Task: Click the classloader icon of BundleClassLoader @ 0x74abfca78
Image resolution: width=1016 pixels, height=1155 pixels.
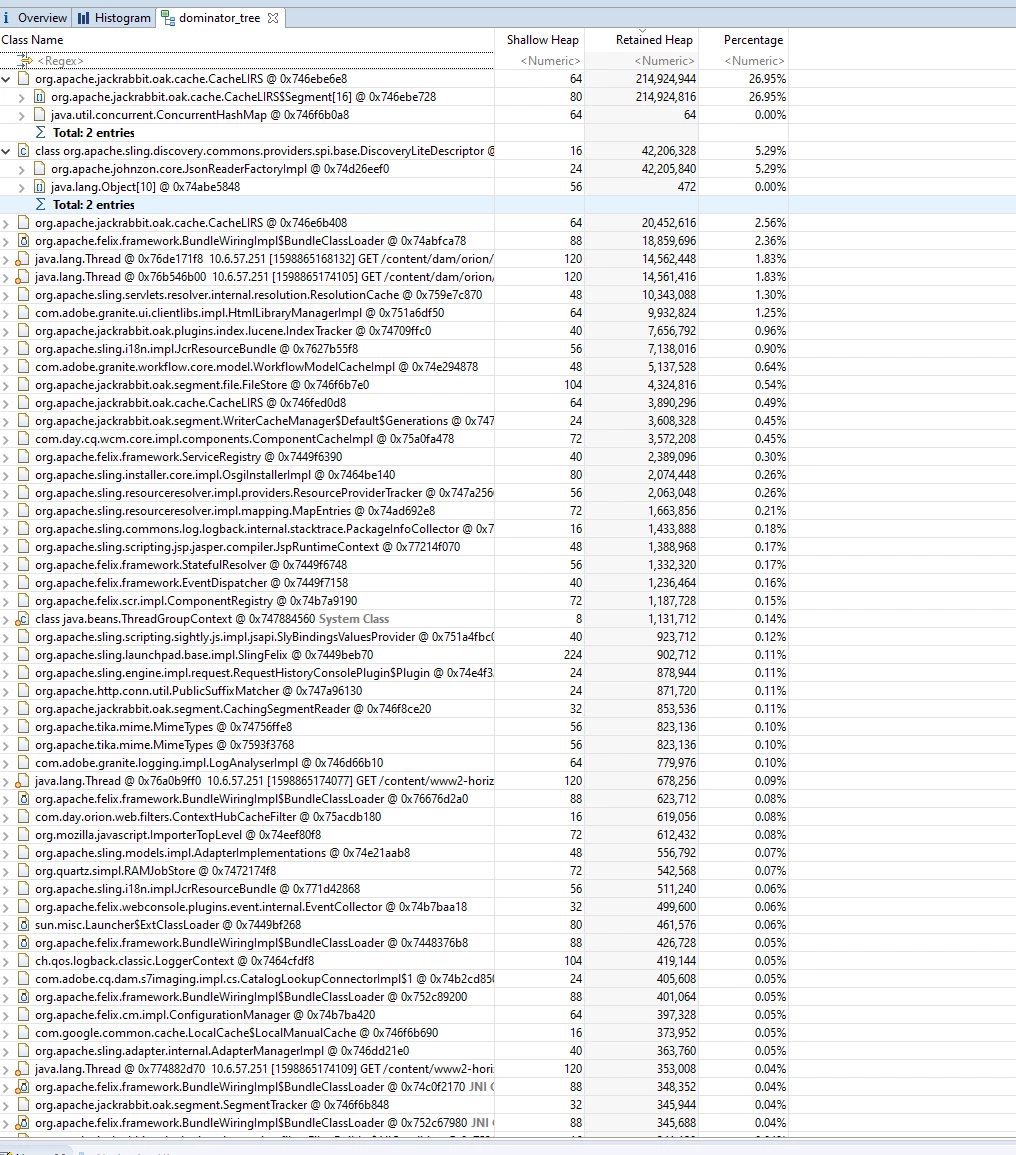Action: click(x=24, y=241)
